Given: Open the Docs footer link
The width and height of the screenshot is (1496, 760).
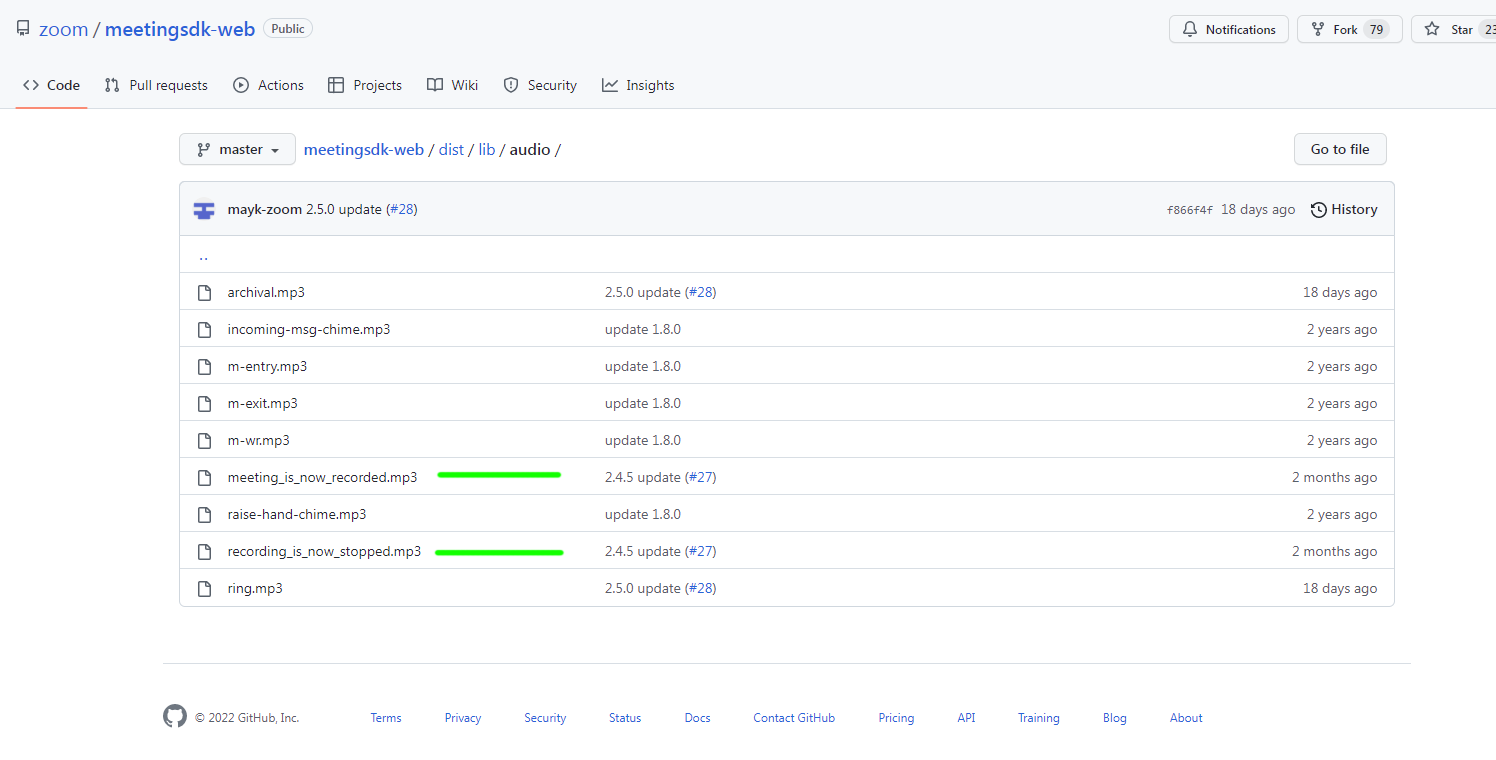Looking at the screenshot, I should (698, 718).
